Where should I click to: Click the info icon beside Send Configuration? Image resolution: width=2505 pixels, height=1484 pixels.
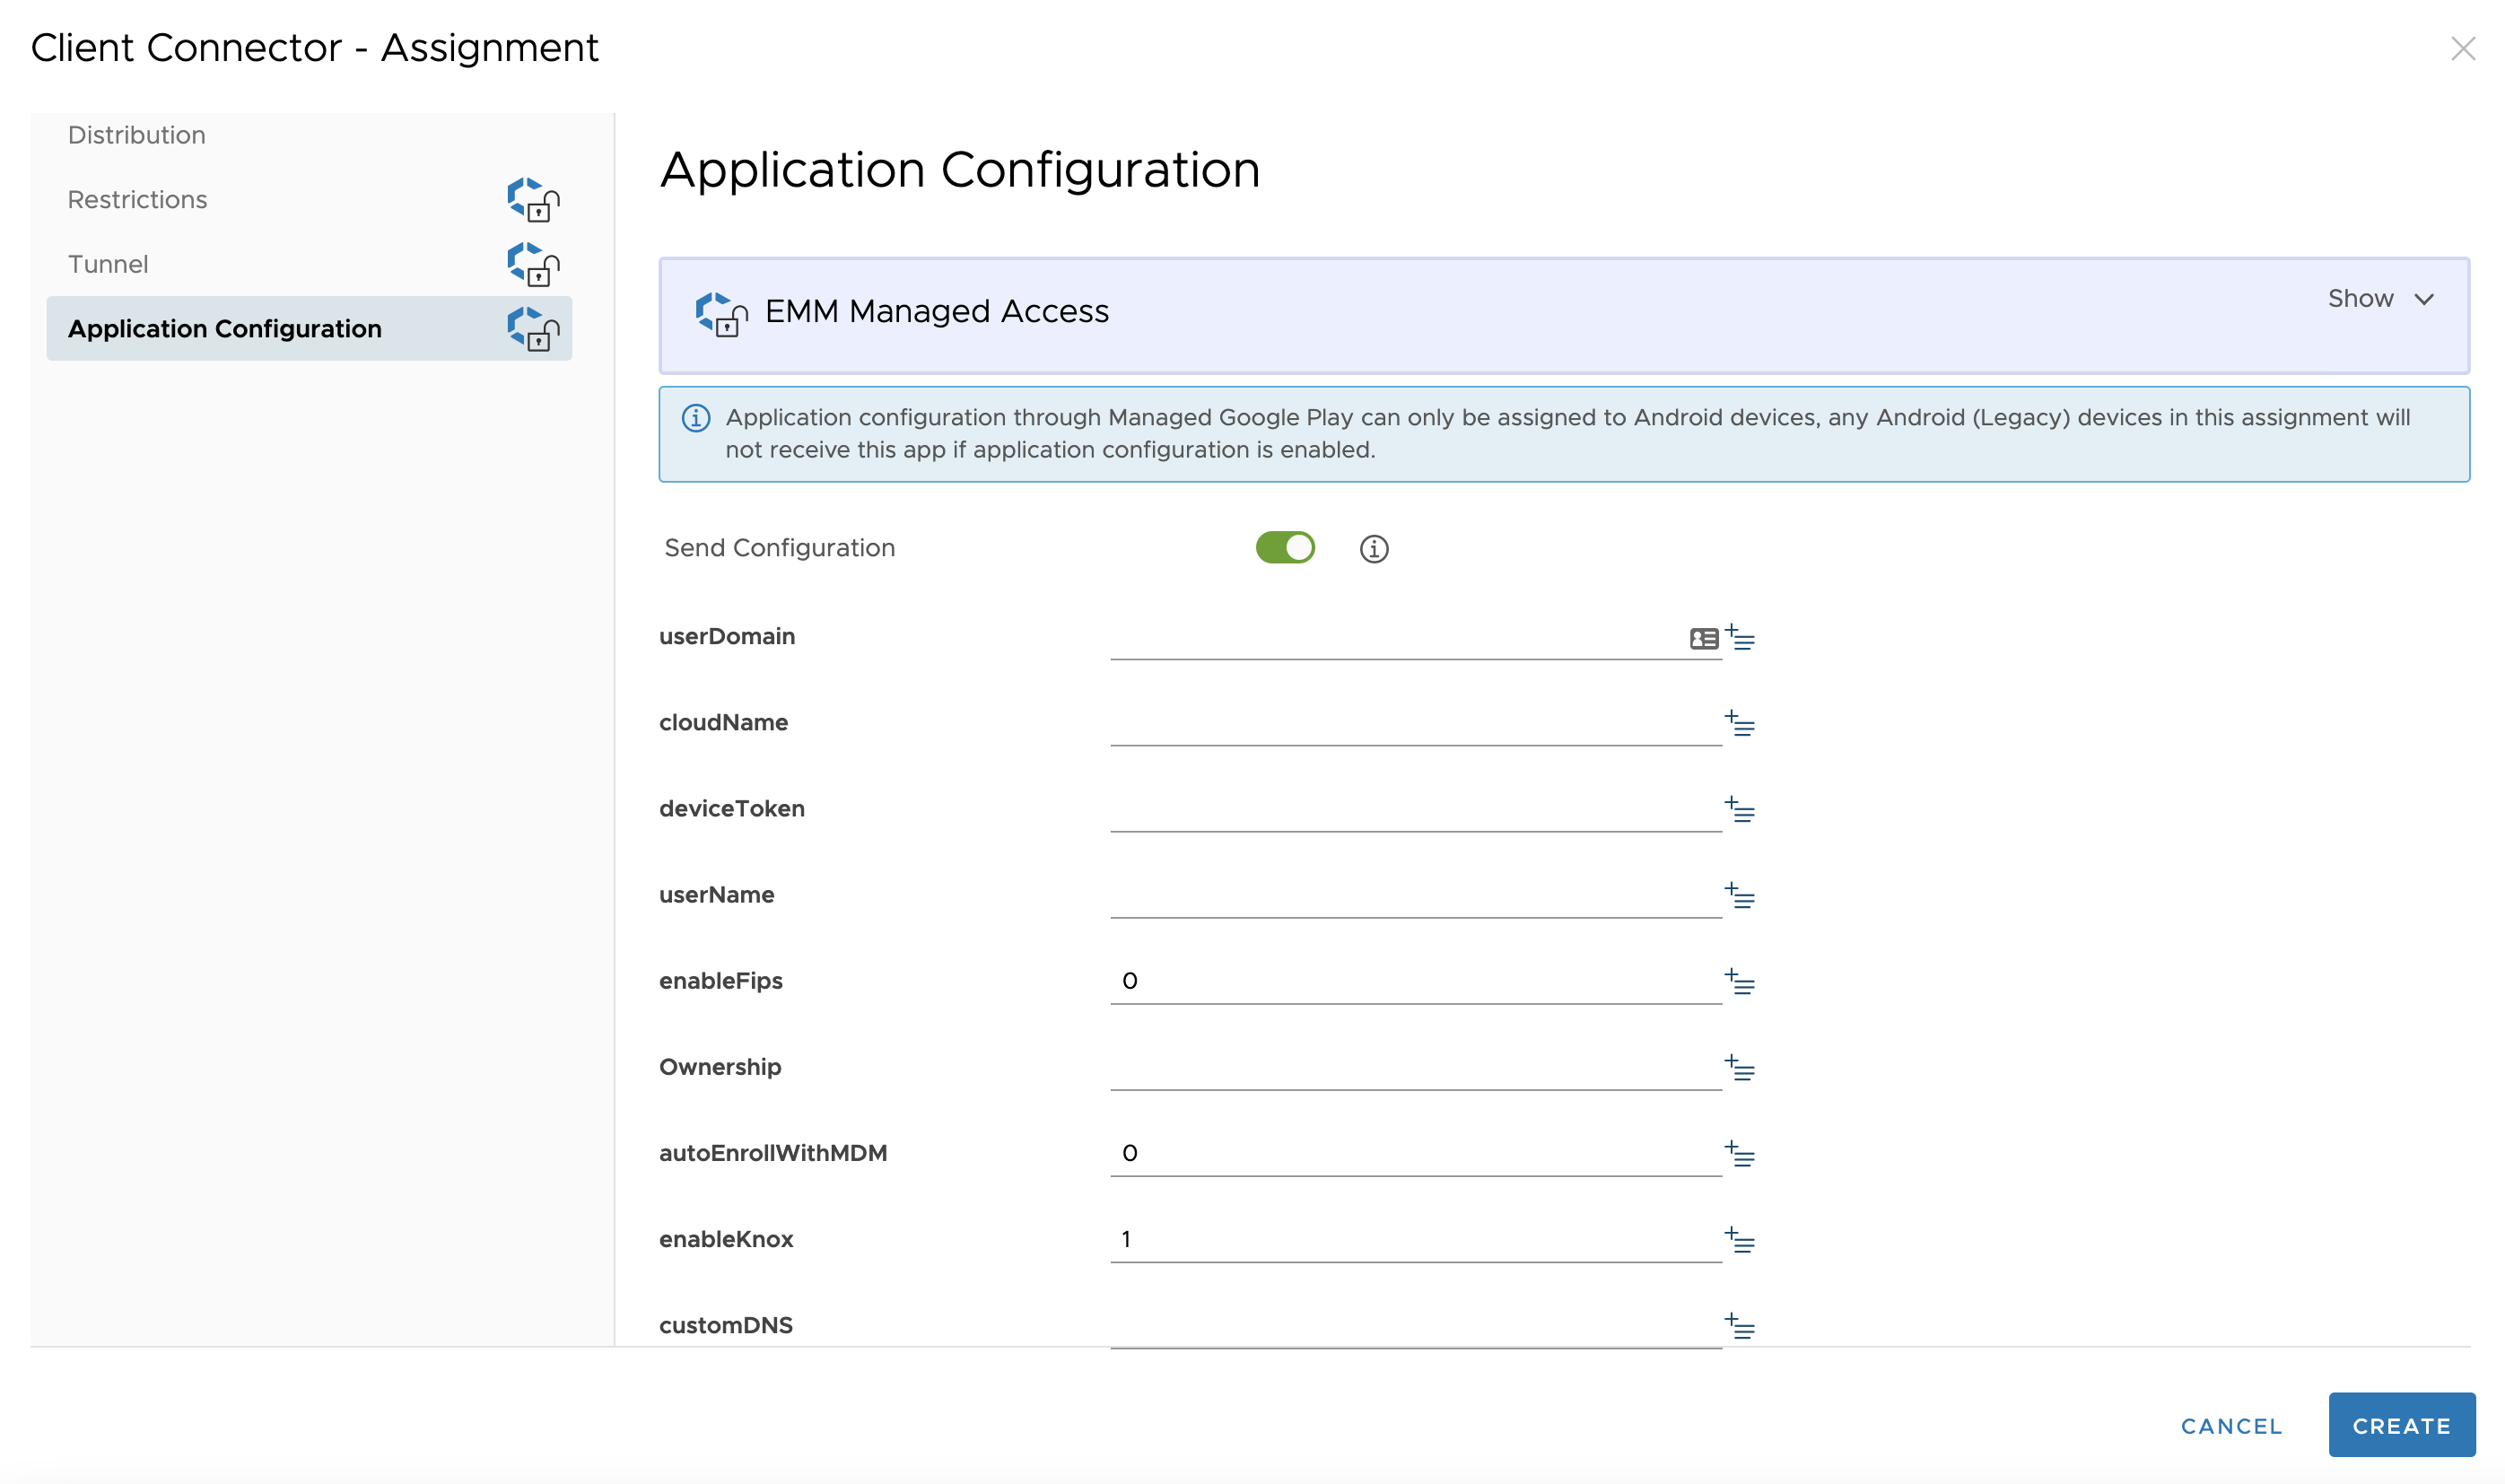[x=1374, y=548]
